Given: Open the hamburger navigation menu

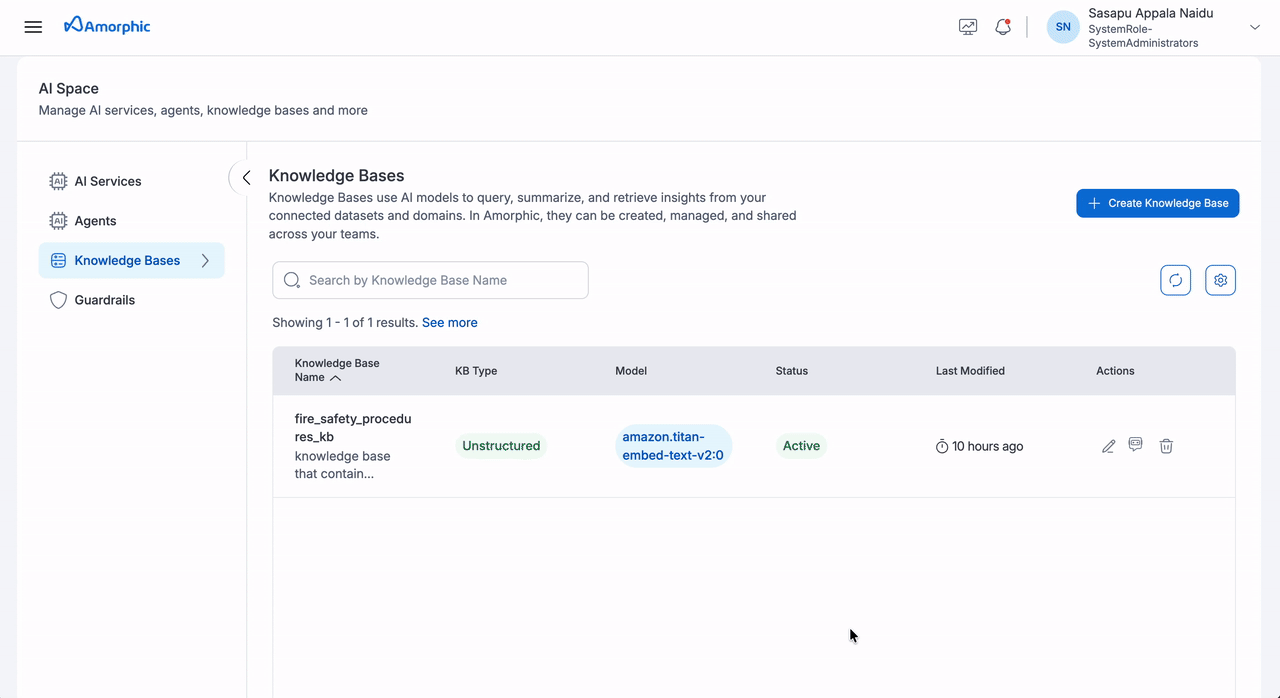Looking at the screenshot, I should pos(33,26).
